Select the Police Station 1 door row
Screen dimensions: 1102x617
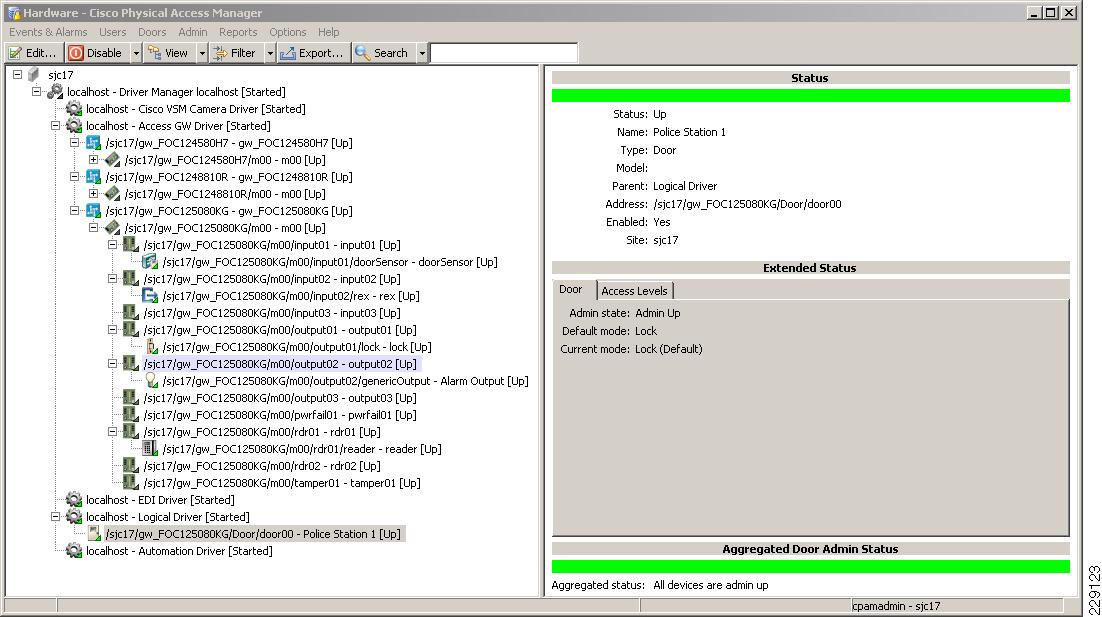tap(254, 534)
